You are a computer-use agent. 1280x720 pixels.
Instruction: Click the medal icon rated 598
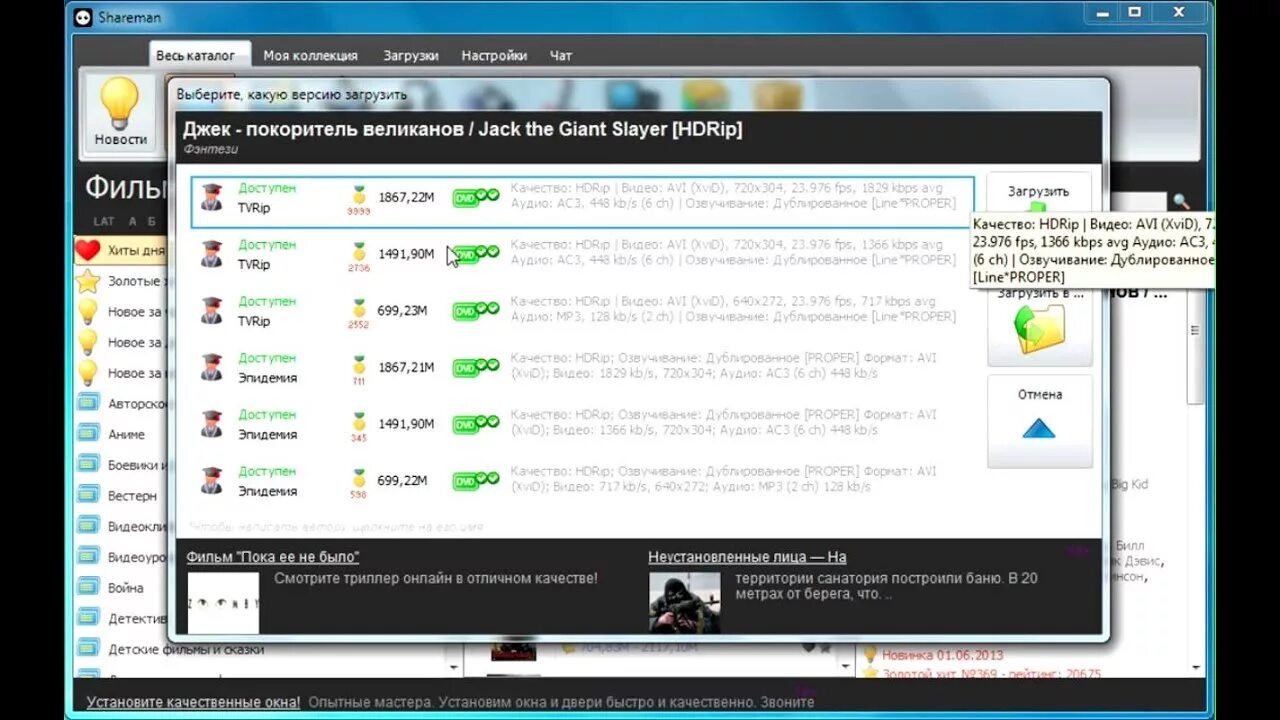[359, 478]
